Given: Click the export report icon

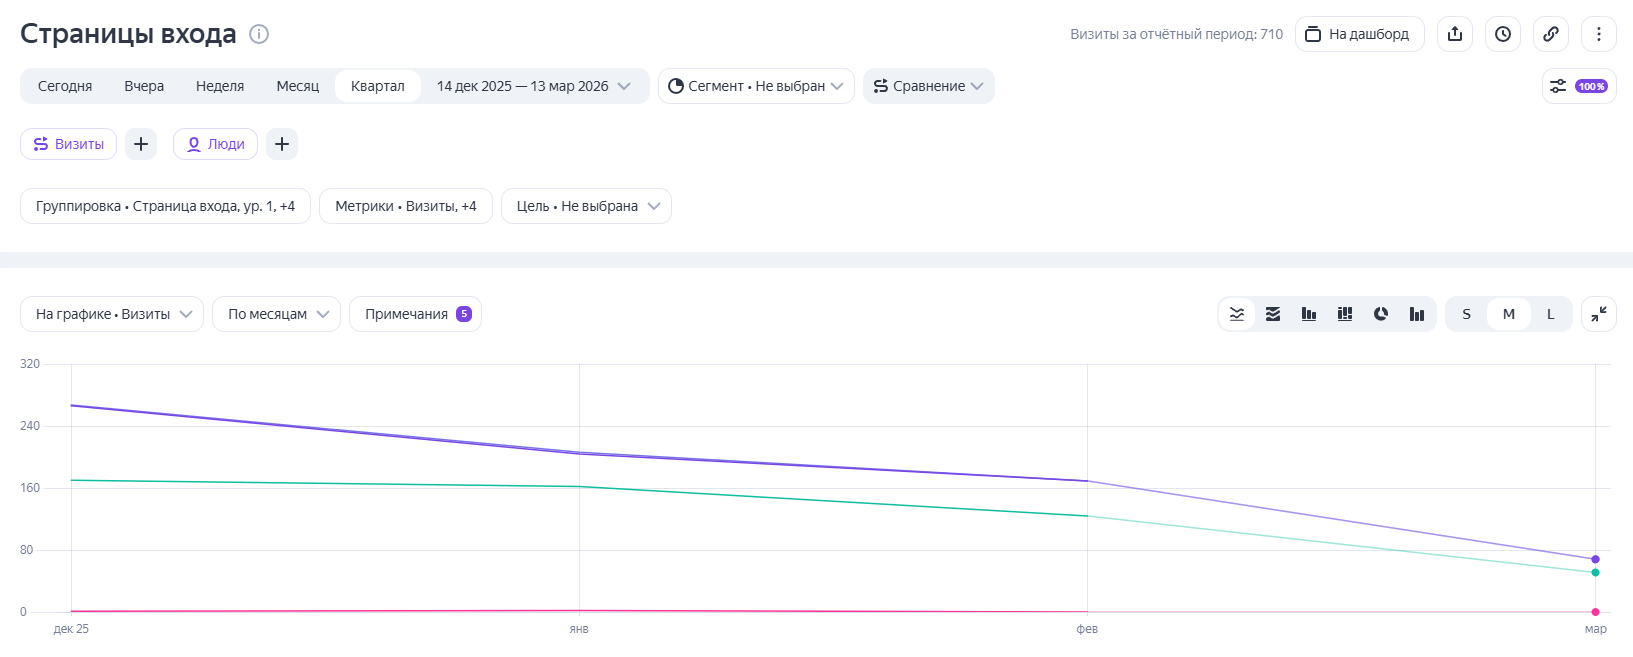Looking at the screenshot, I should 1455,34.
